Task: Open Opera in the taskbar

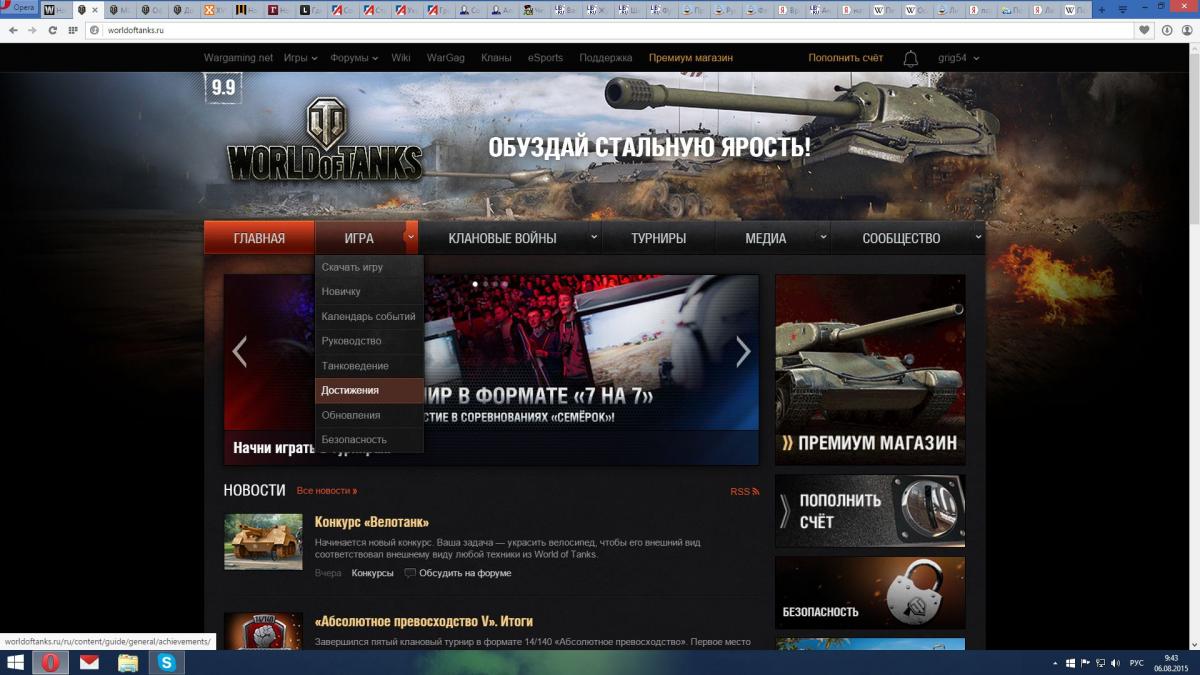Action: click(51, 663)
